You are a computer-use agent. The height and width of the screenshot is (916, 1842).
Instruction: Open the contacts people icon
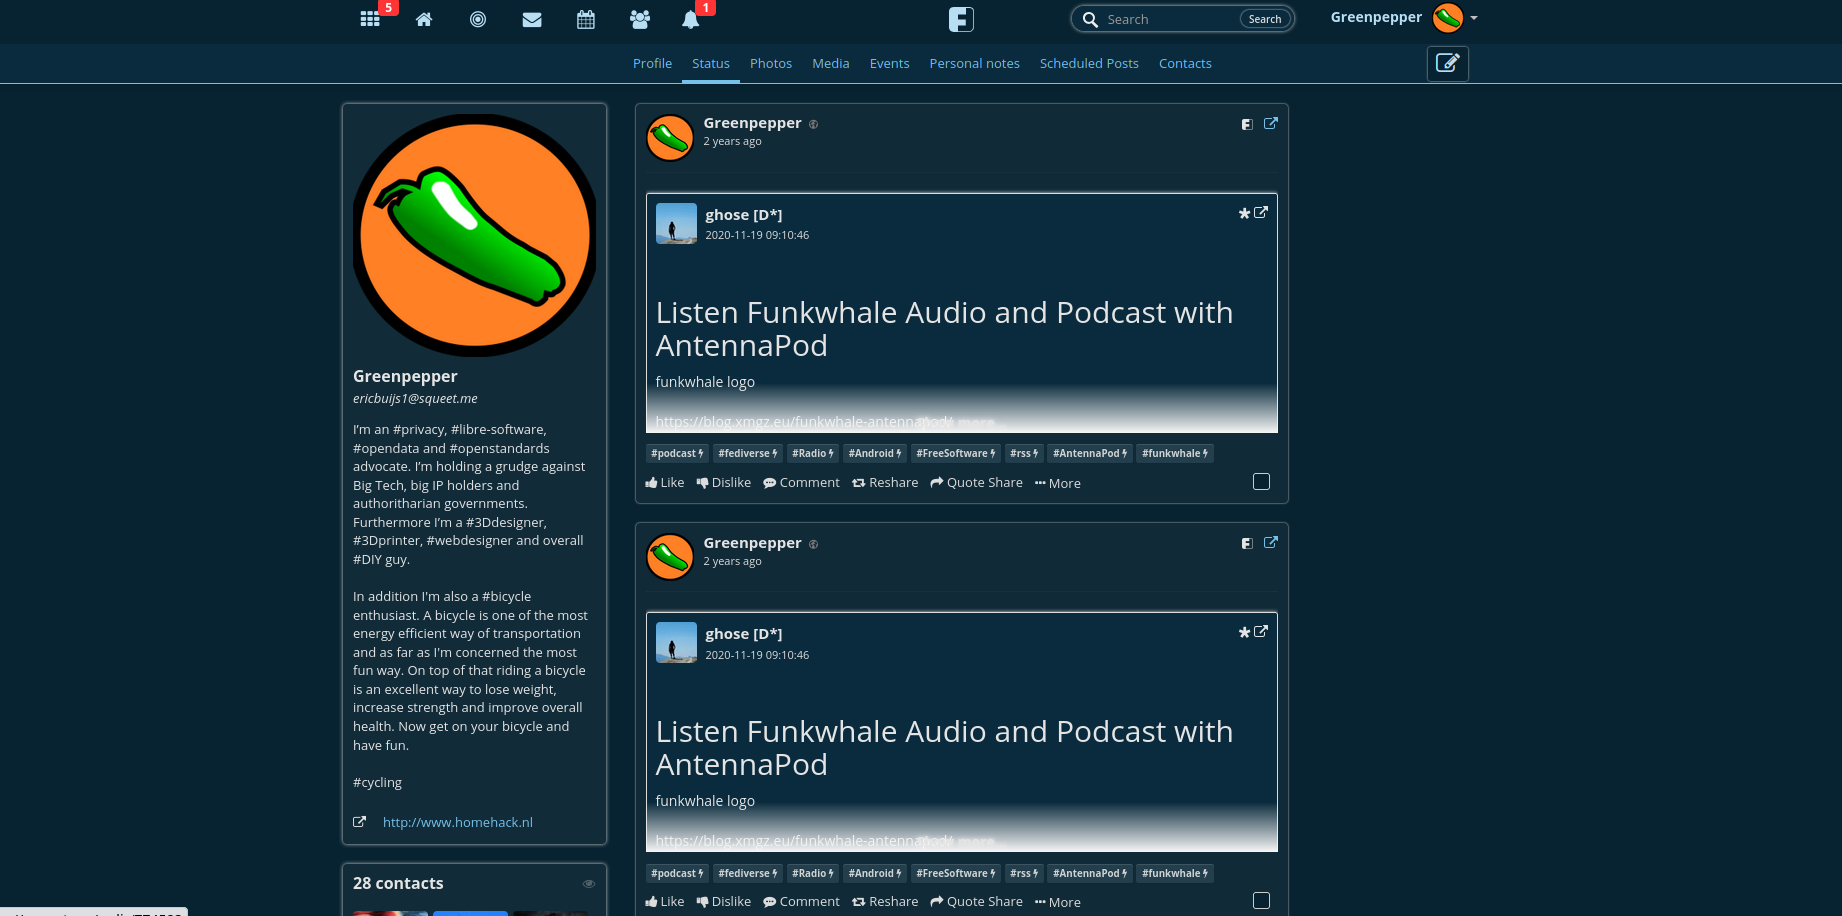pos(640,19)
